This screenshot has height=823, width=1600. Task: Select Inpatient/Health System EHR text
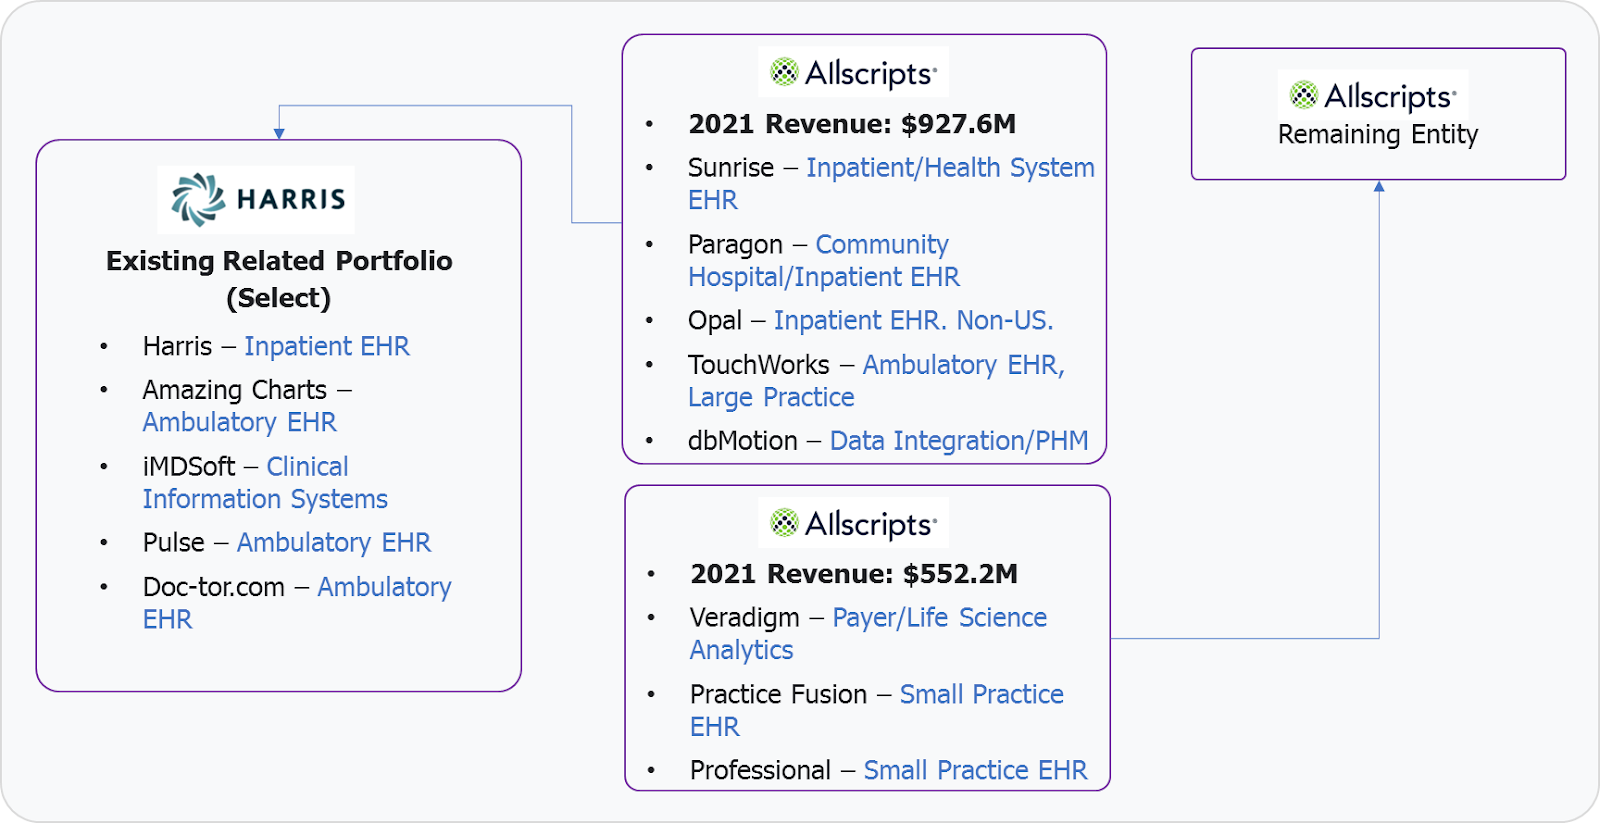tap(891, 184)
